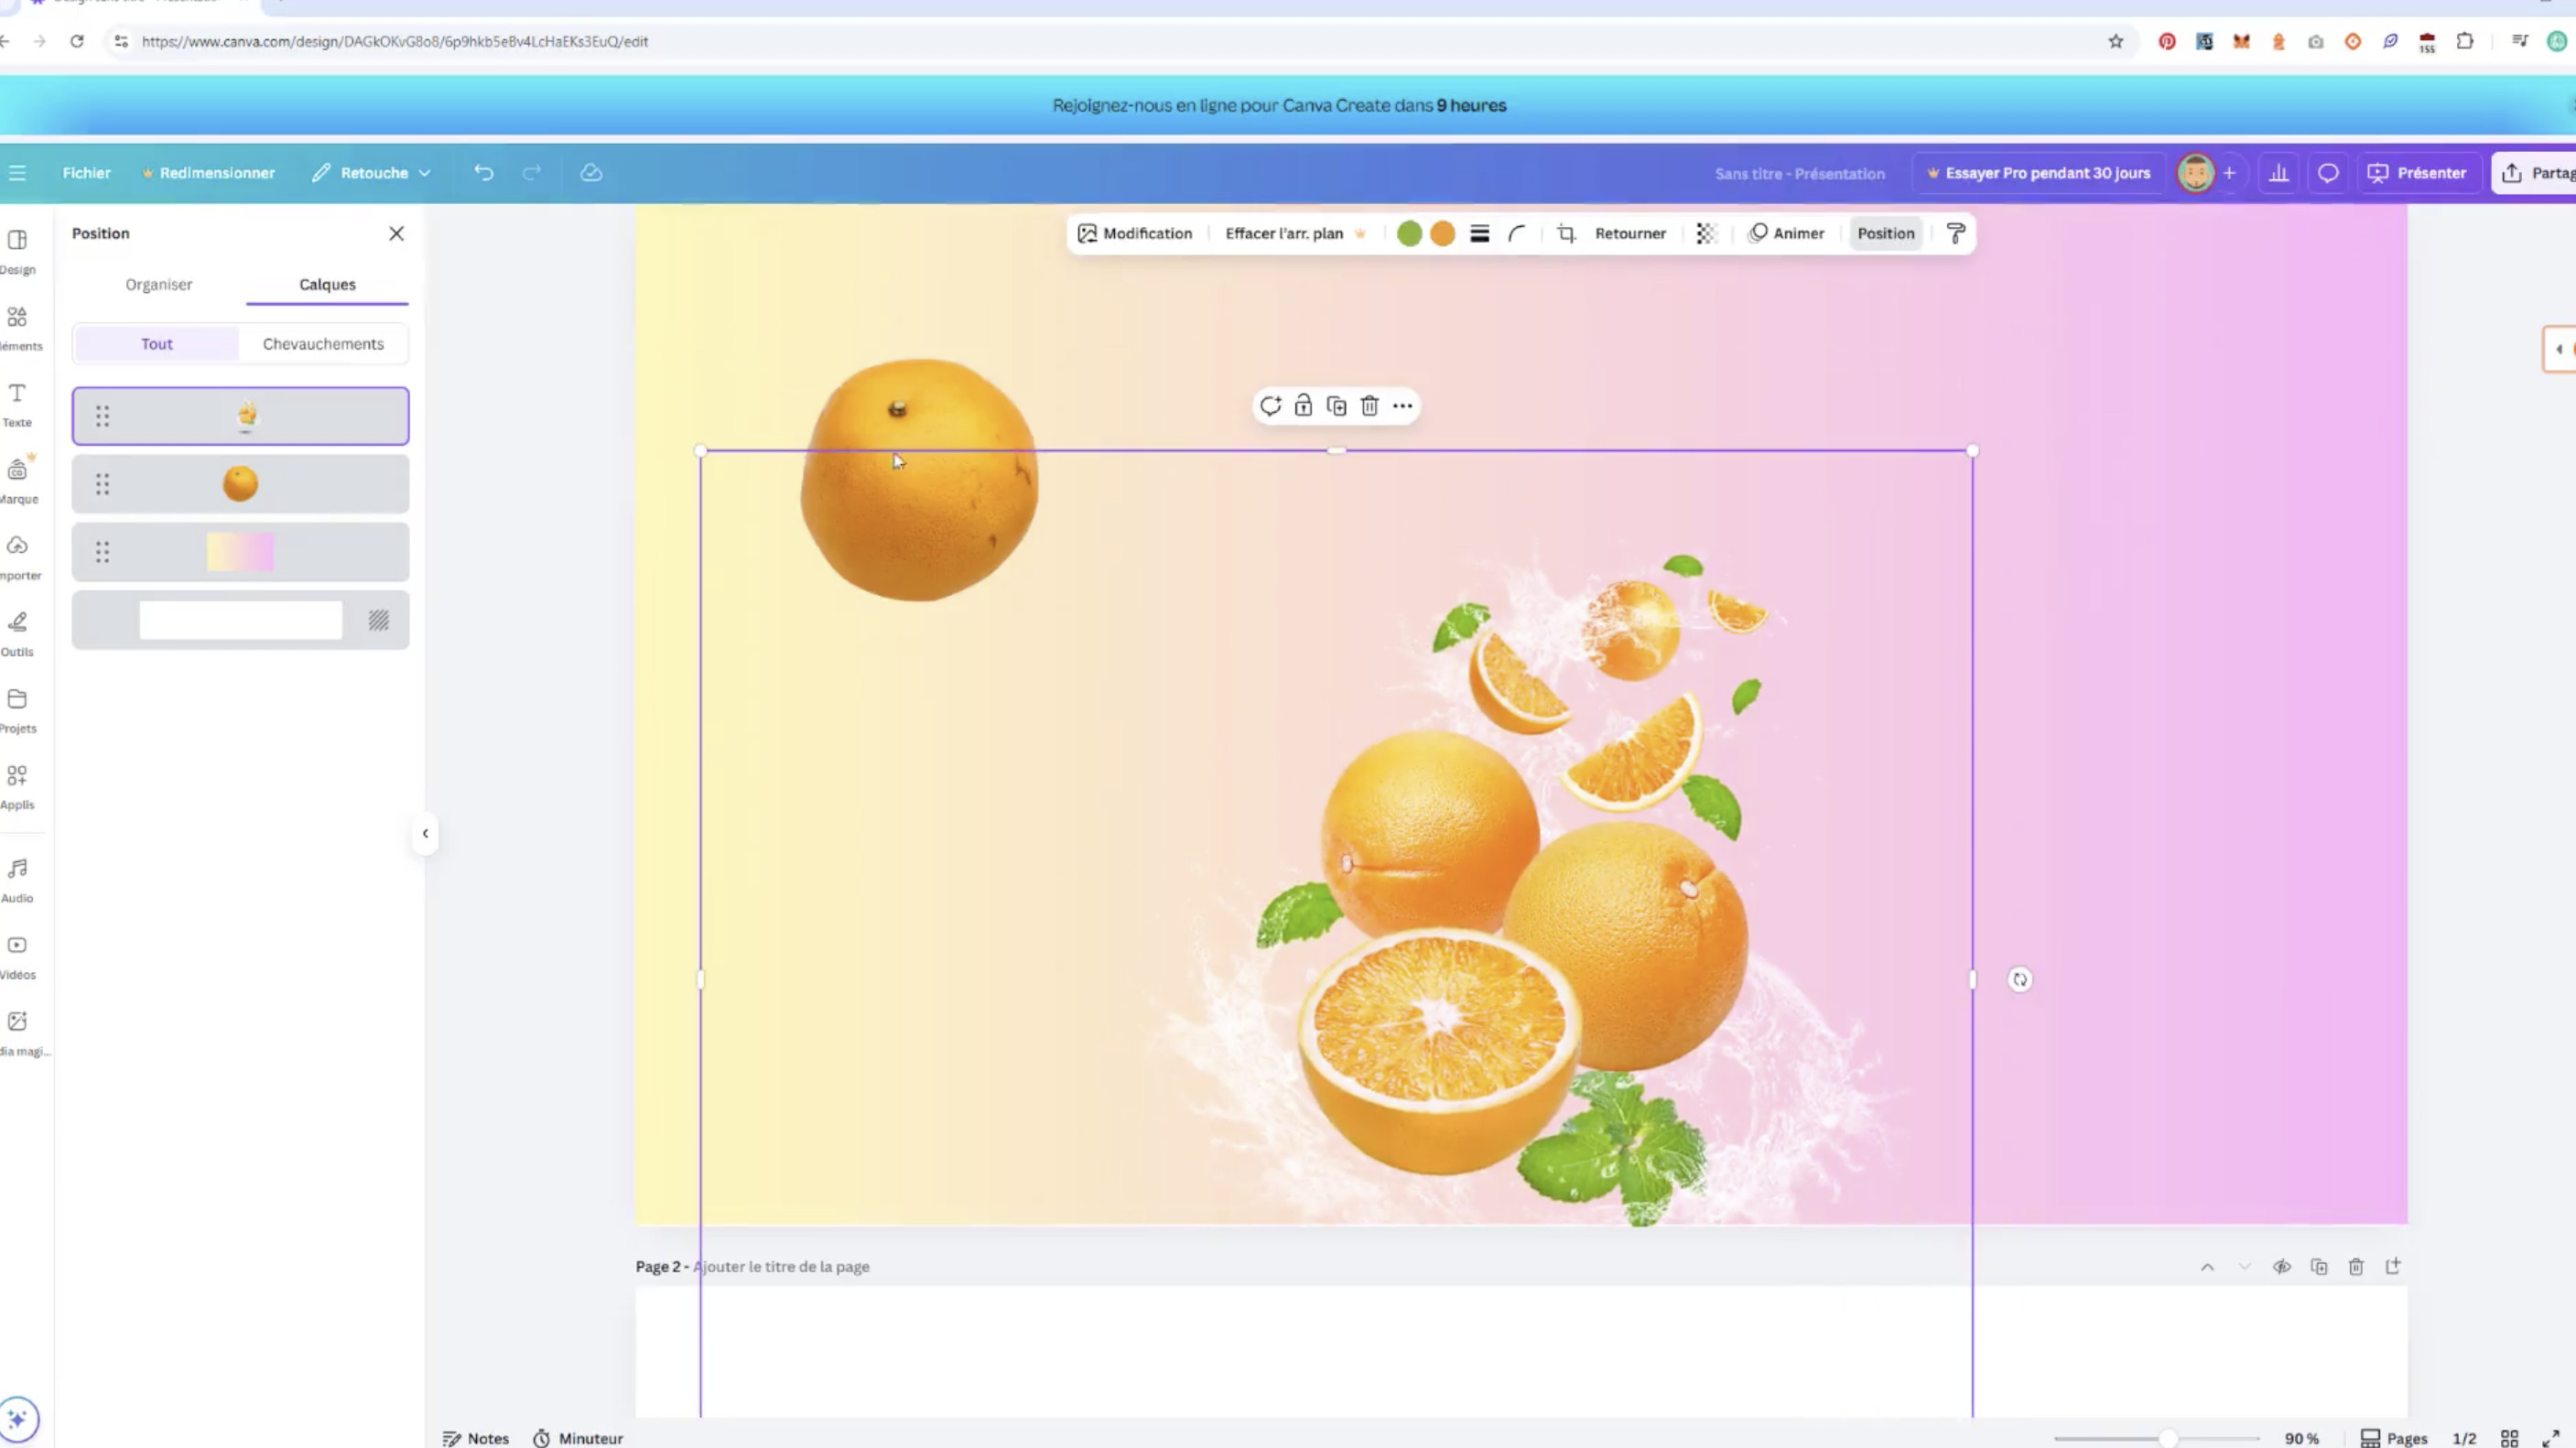The width and height of the screenshot is (2576, 1448).
Task: Show Tout layers filter
Action: (x=156, y=344)
